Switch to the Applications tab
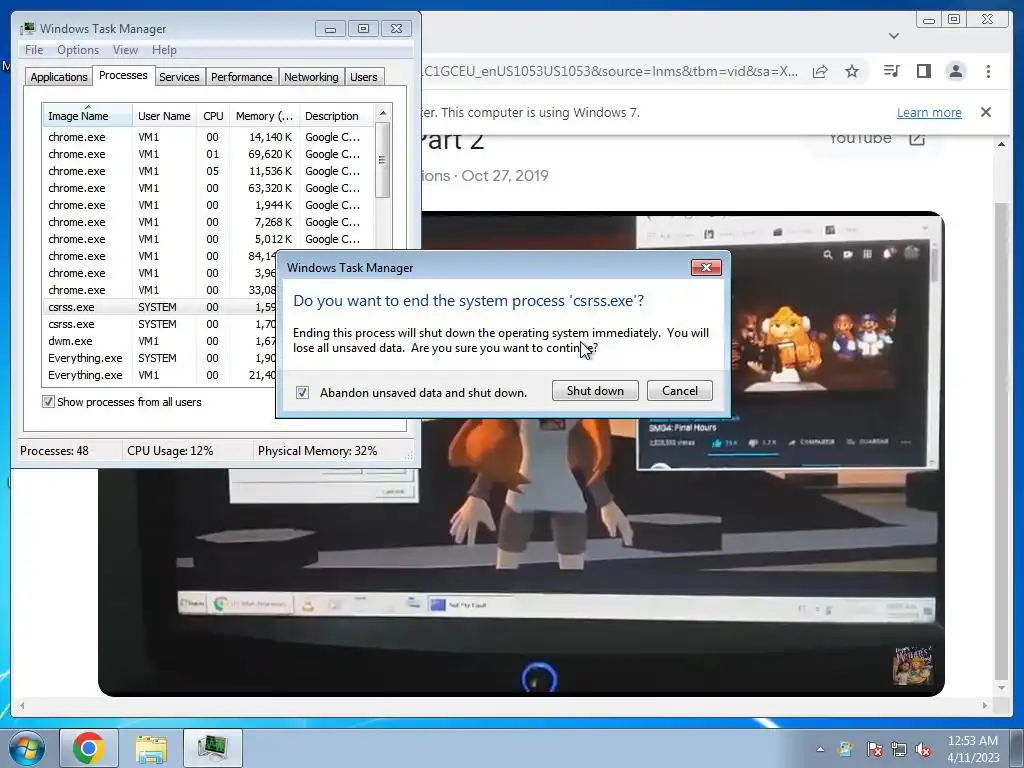The width and height of the screenshot is (1024, 768). coord(59,77)
